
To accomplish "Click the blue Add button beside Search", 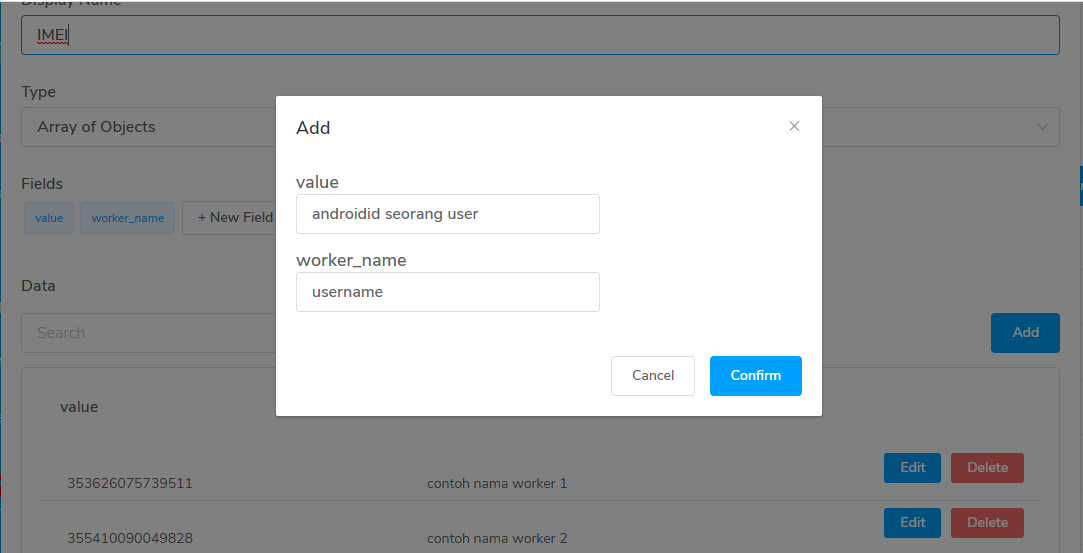I will coord(1025,333).
